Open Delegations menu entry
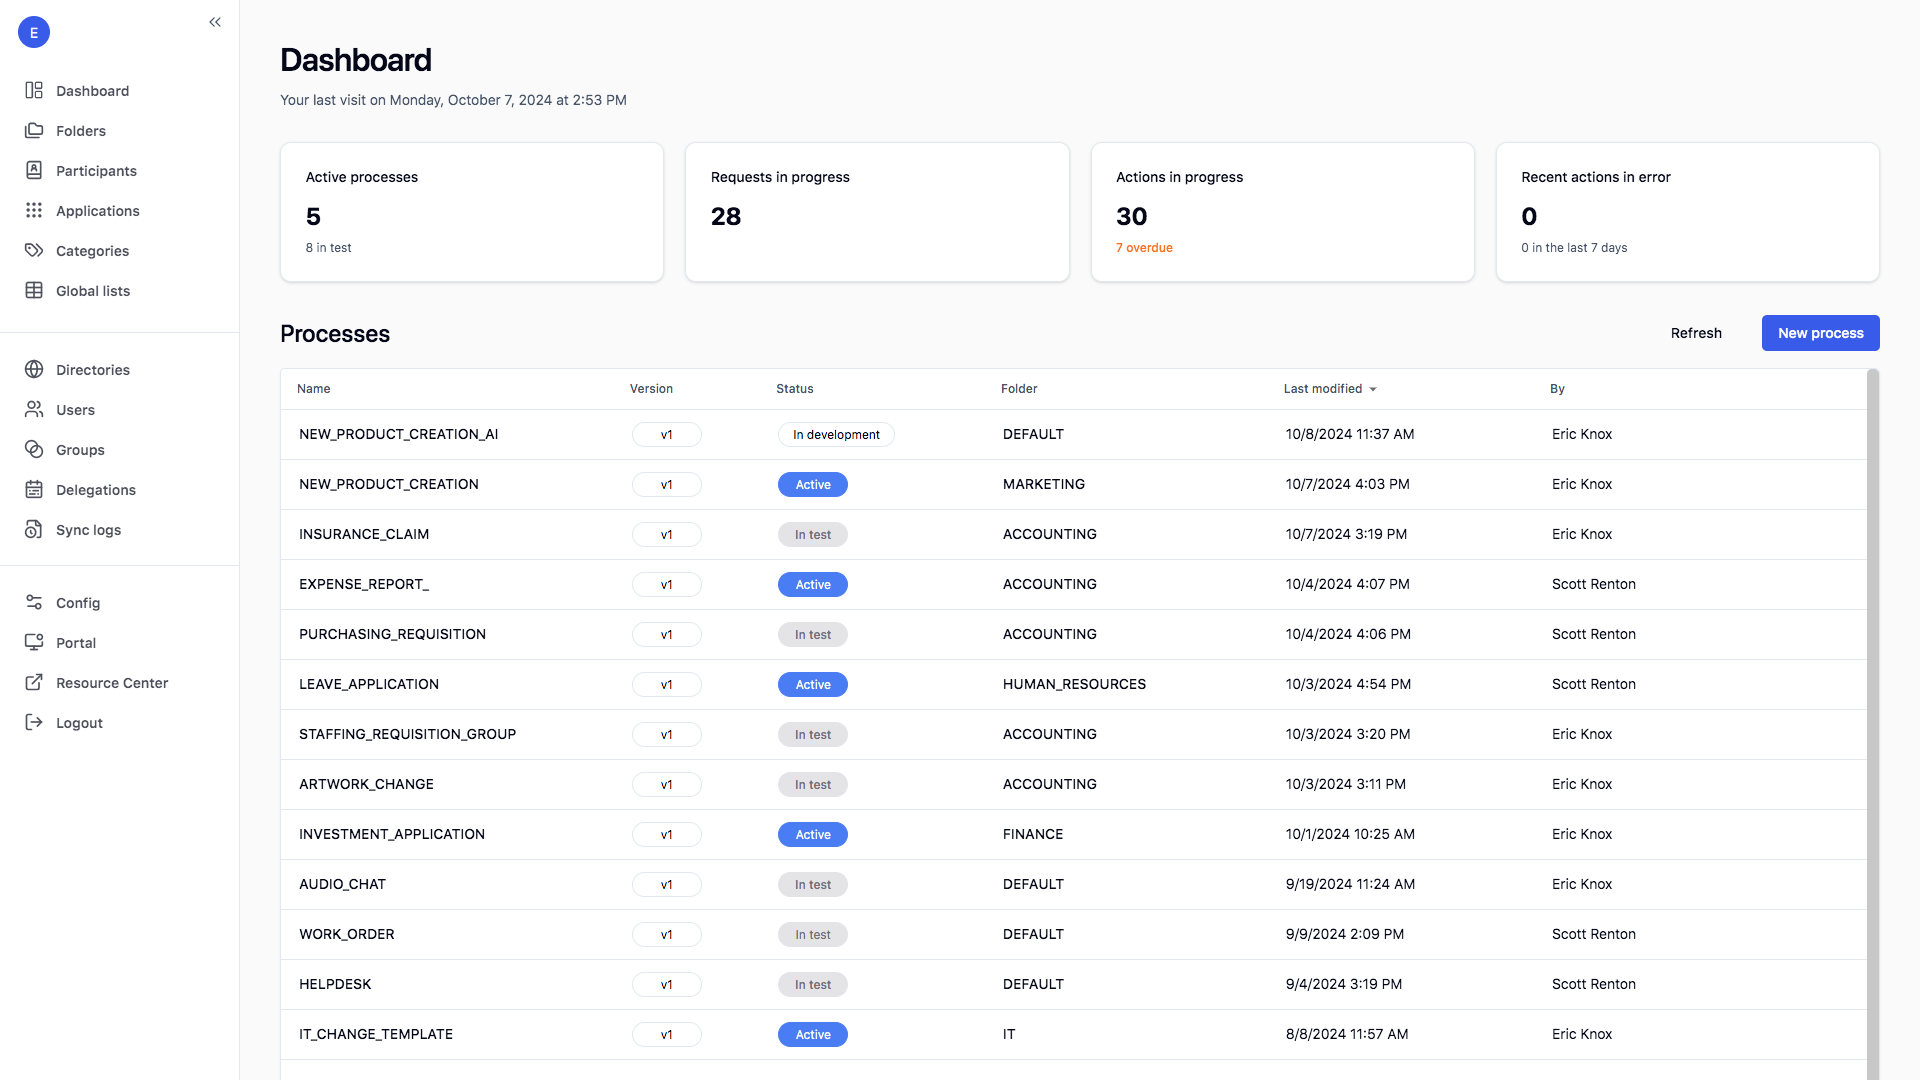The height and width of the screenshot is (1080, 1920). [x=96, y=490]
